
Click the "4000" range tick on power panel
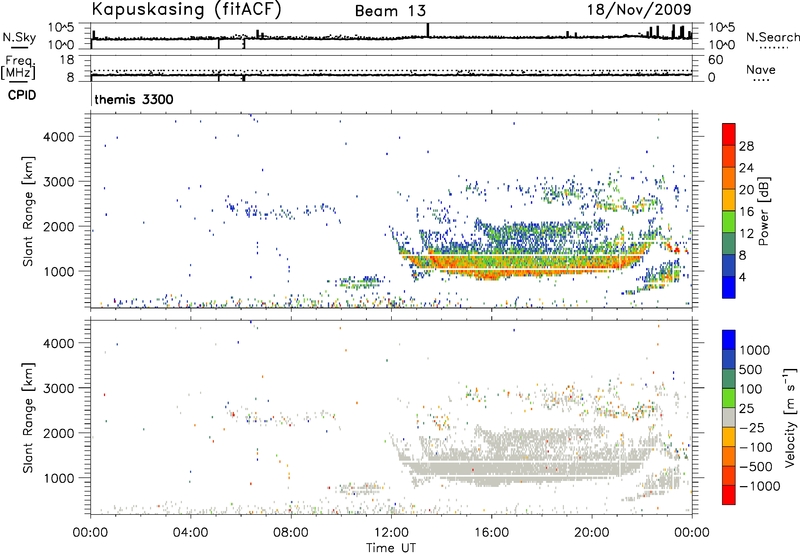pyautogui.click(x=59, y=137)
